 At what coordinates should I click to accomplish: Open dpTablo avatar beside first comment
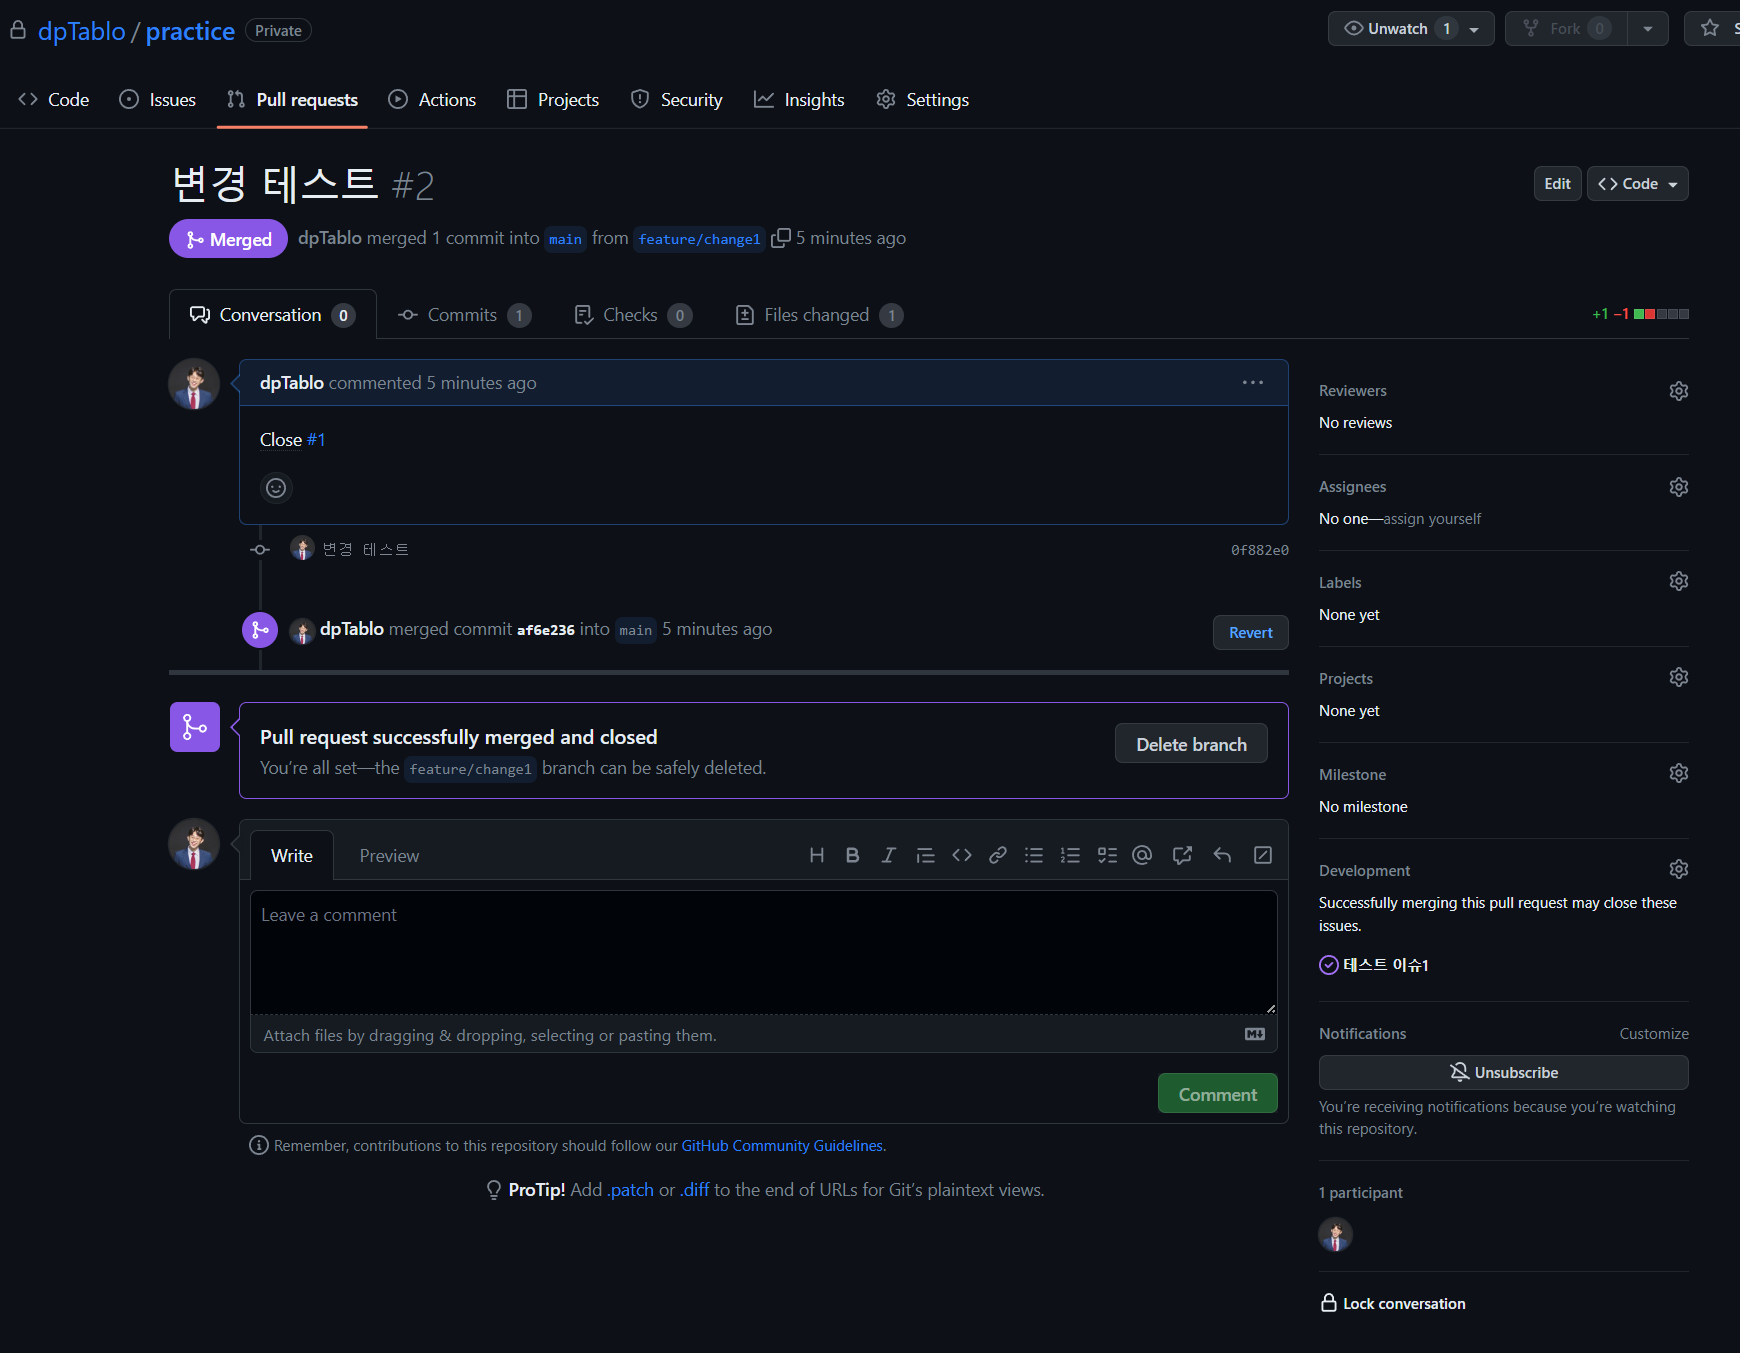click(194, 384)
